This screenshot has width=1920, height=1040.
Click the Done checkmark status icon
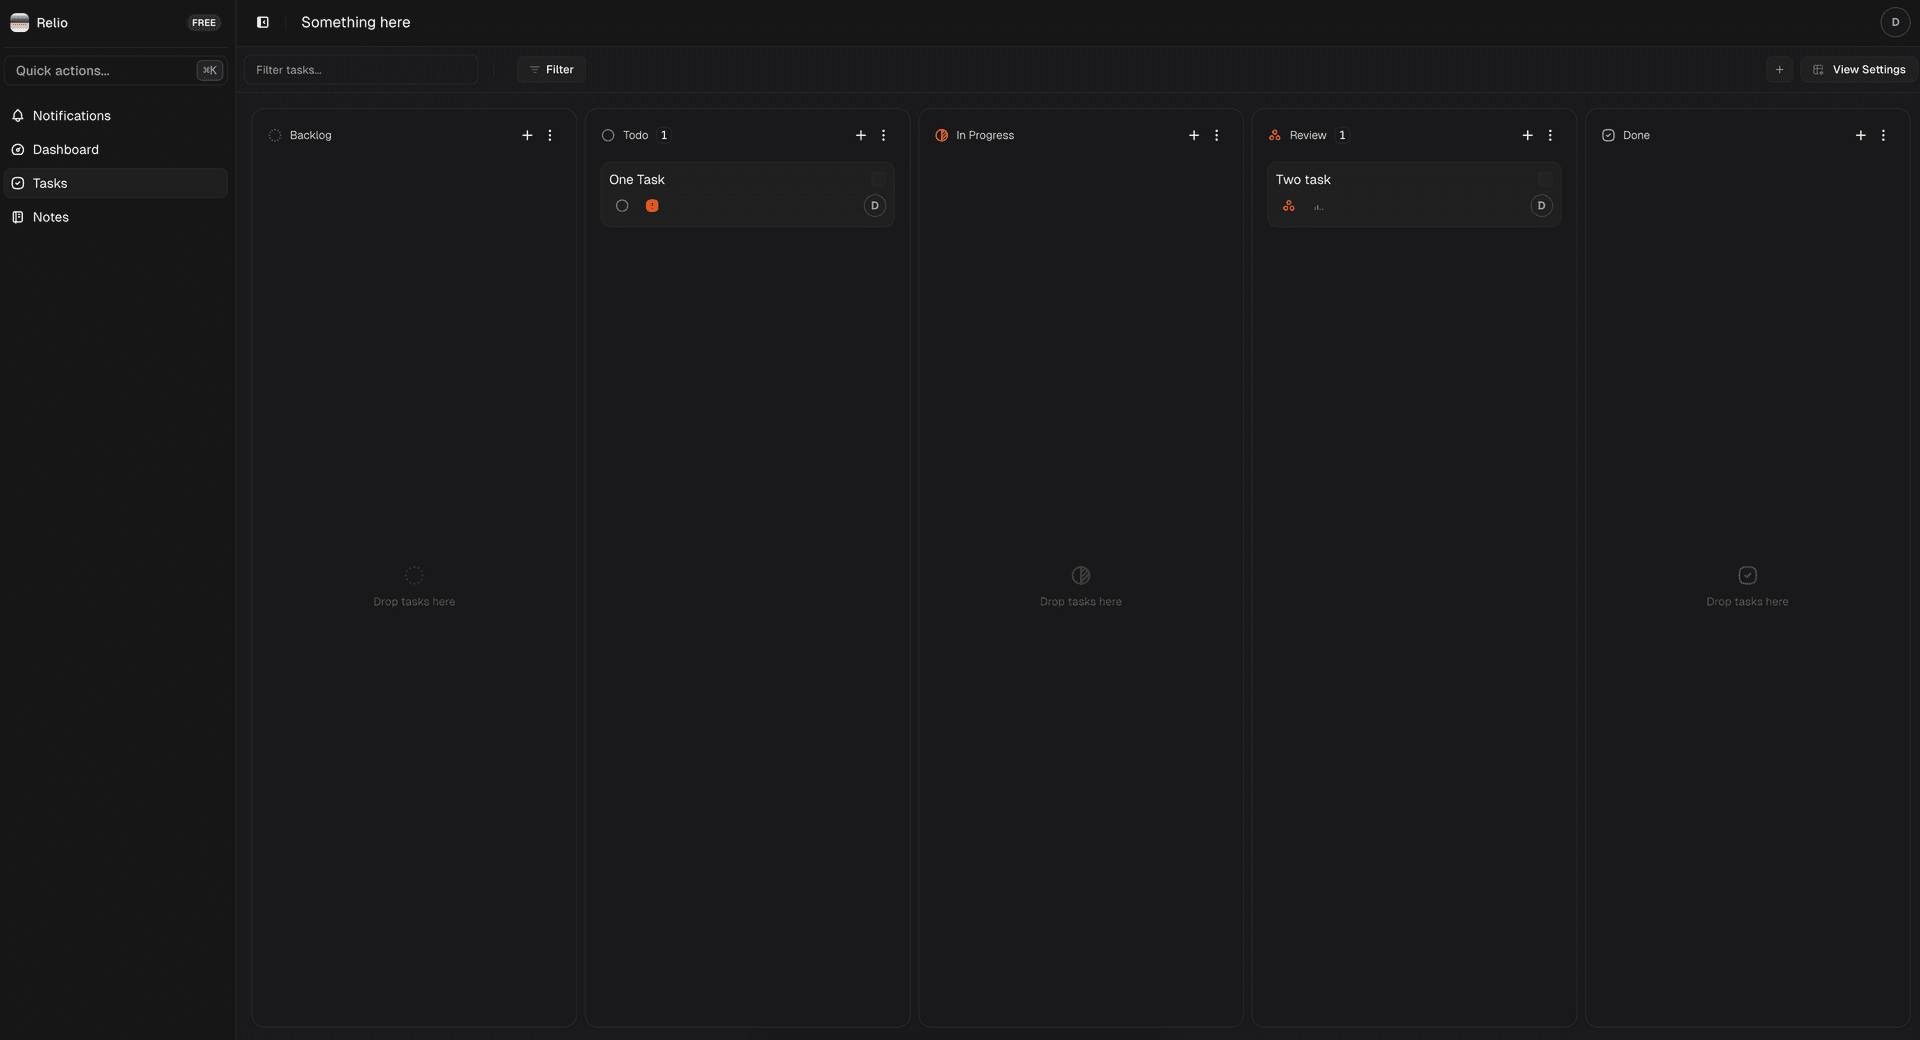tap(1607, 135)
